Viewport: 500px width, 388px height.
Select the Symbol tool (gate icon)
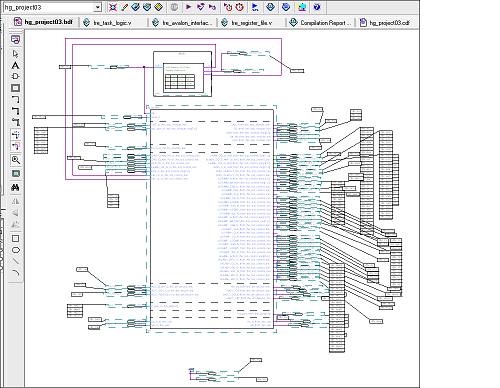(15, 77)
